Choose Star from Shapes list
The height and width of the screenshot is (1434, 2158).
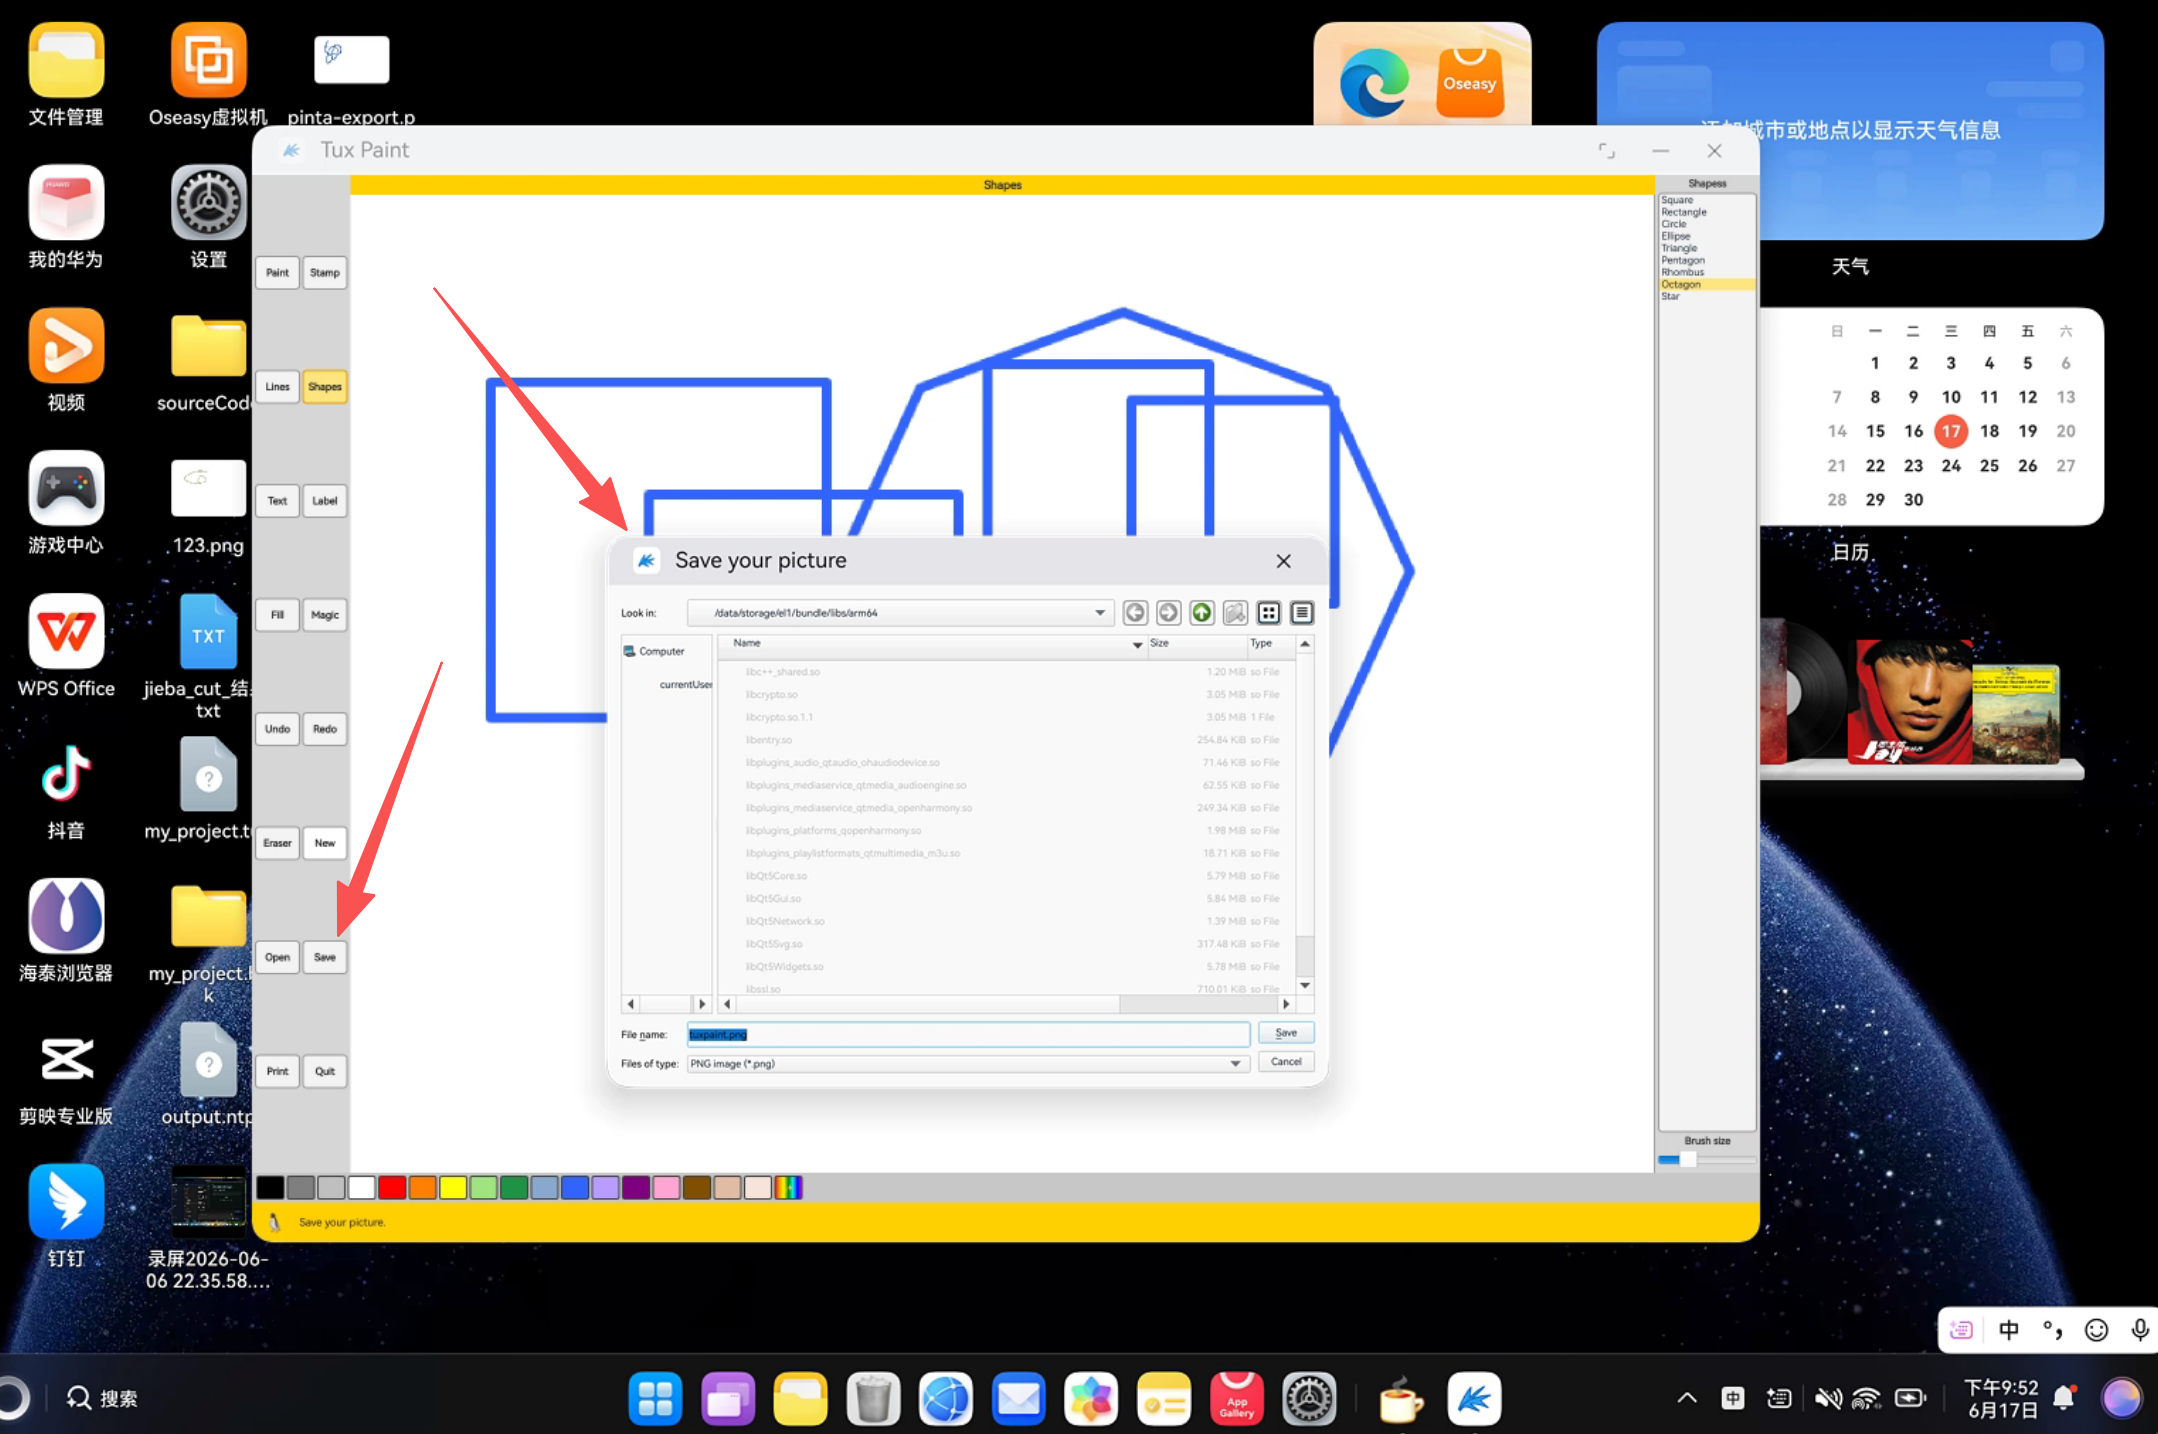1706,296
